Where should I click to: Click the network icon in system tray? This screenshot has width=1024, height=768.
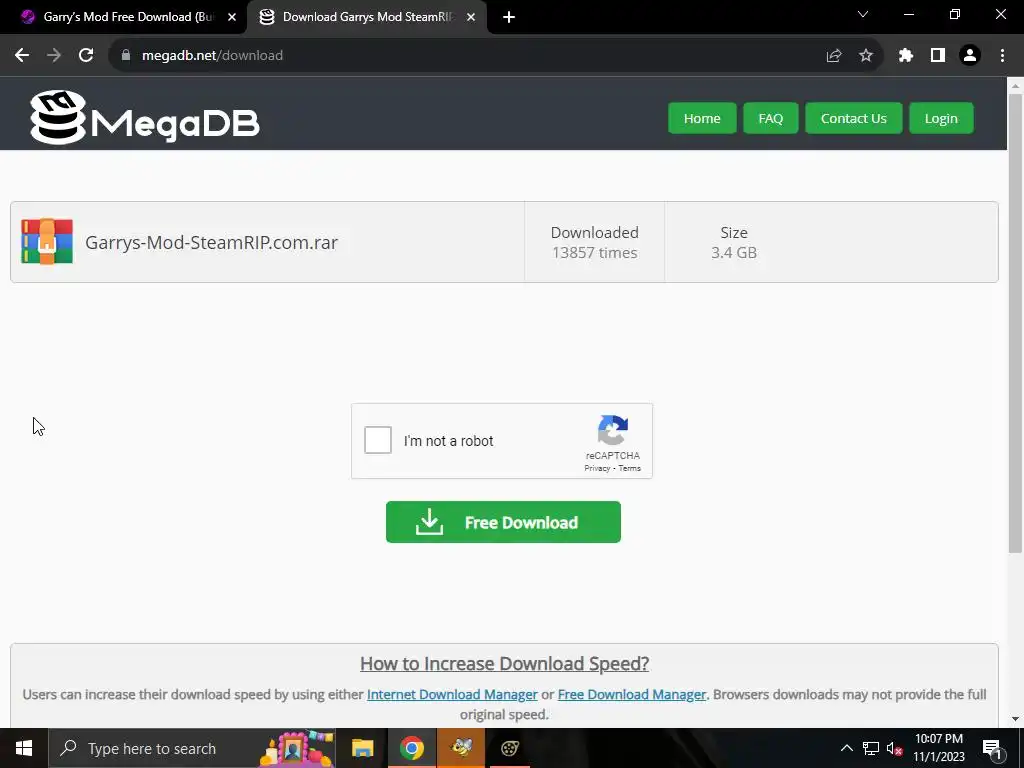pos(871,748)
